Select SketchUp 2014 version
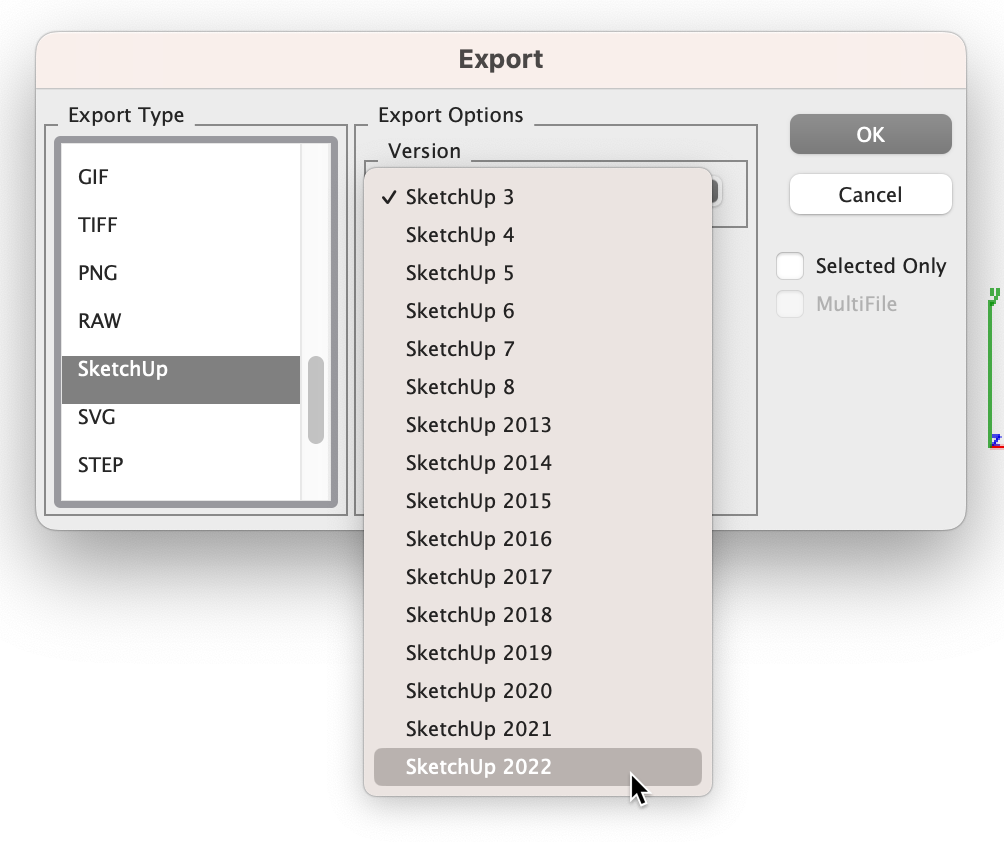The image size is (1004, 854). tap(538, 463)
